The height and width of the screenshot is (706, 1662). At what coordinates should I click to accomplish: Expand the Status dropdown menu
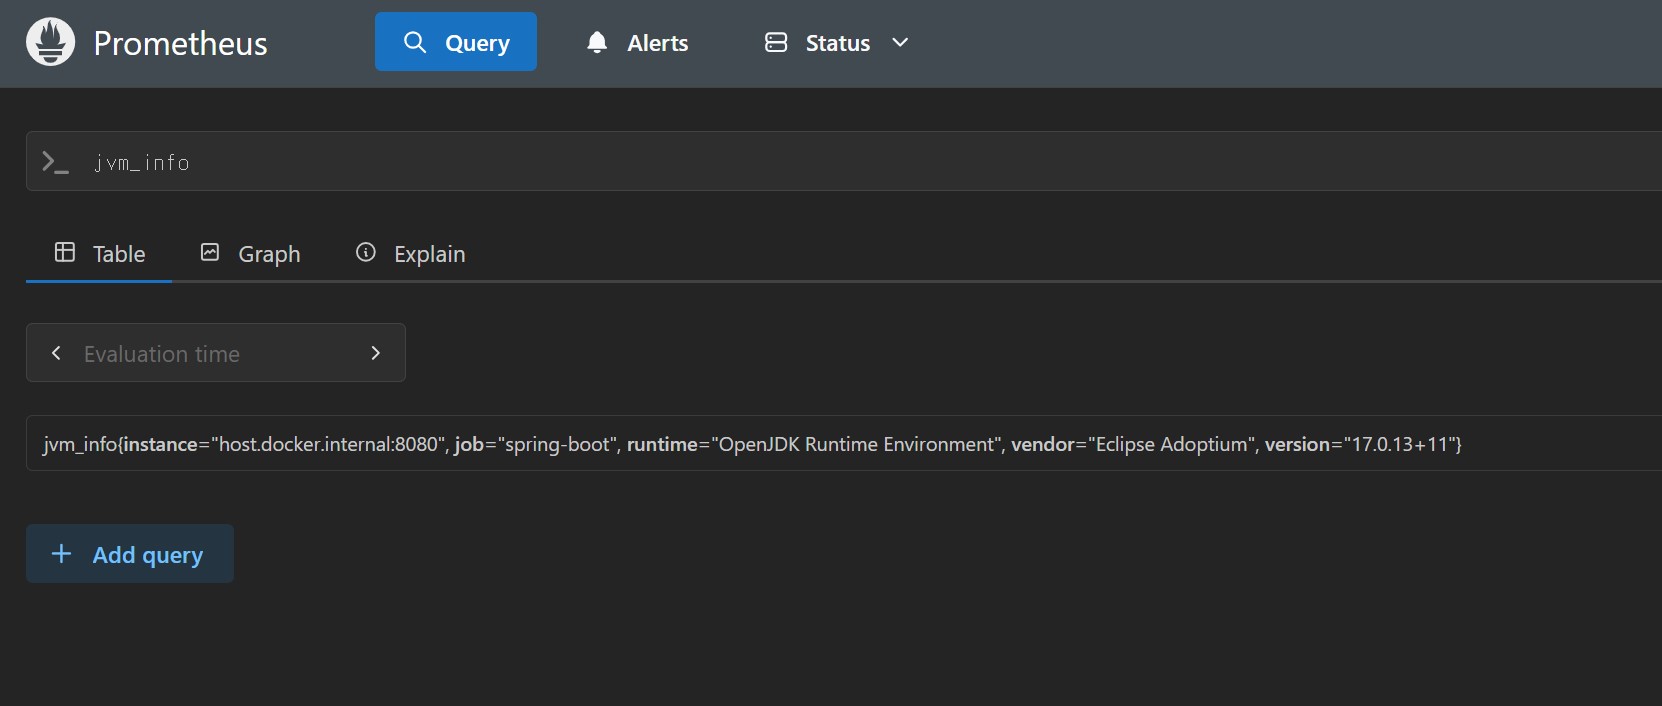(x=837, y=42)
